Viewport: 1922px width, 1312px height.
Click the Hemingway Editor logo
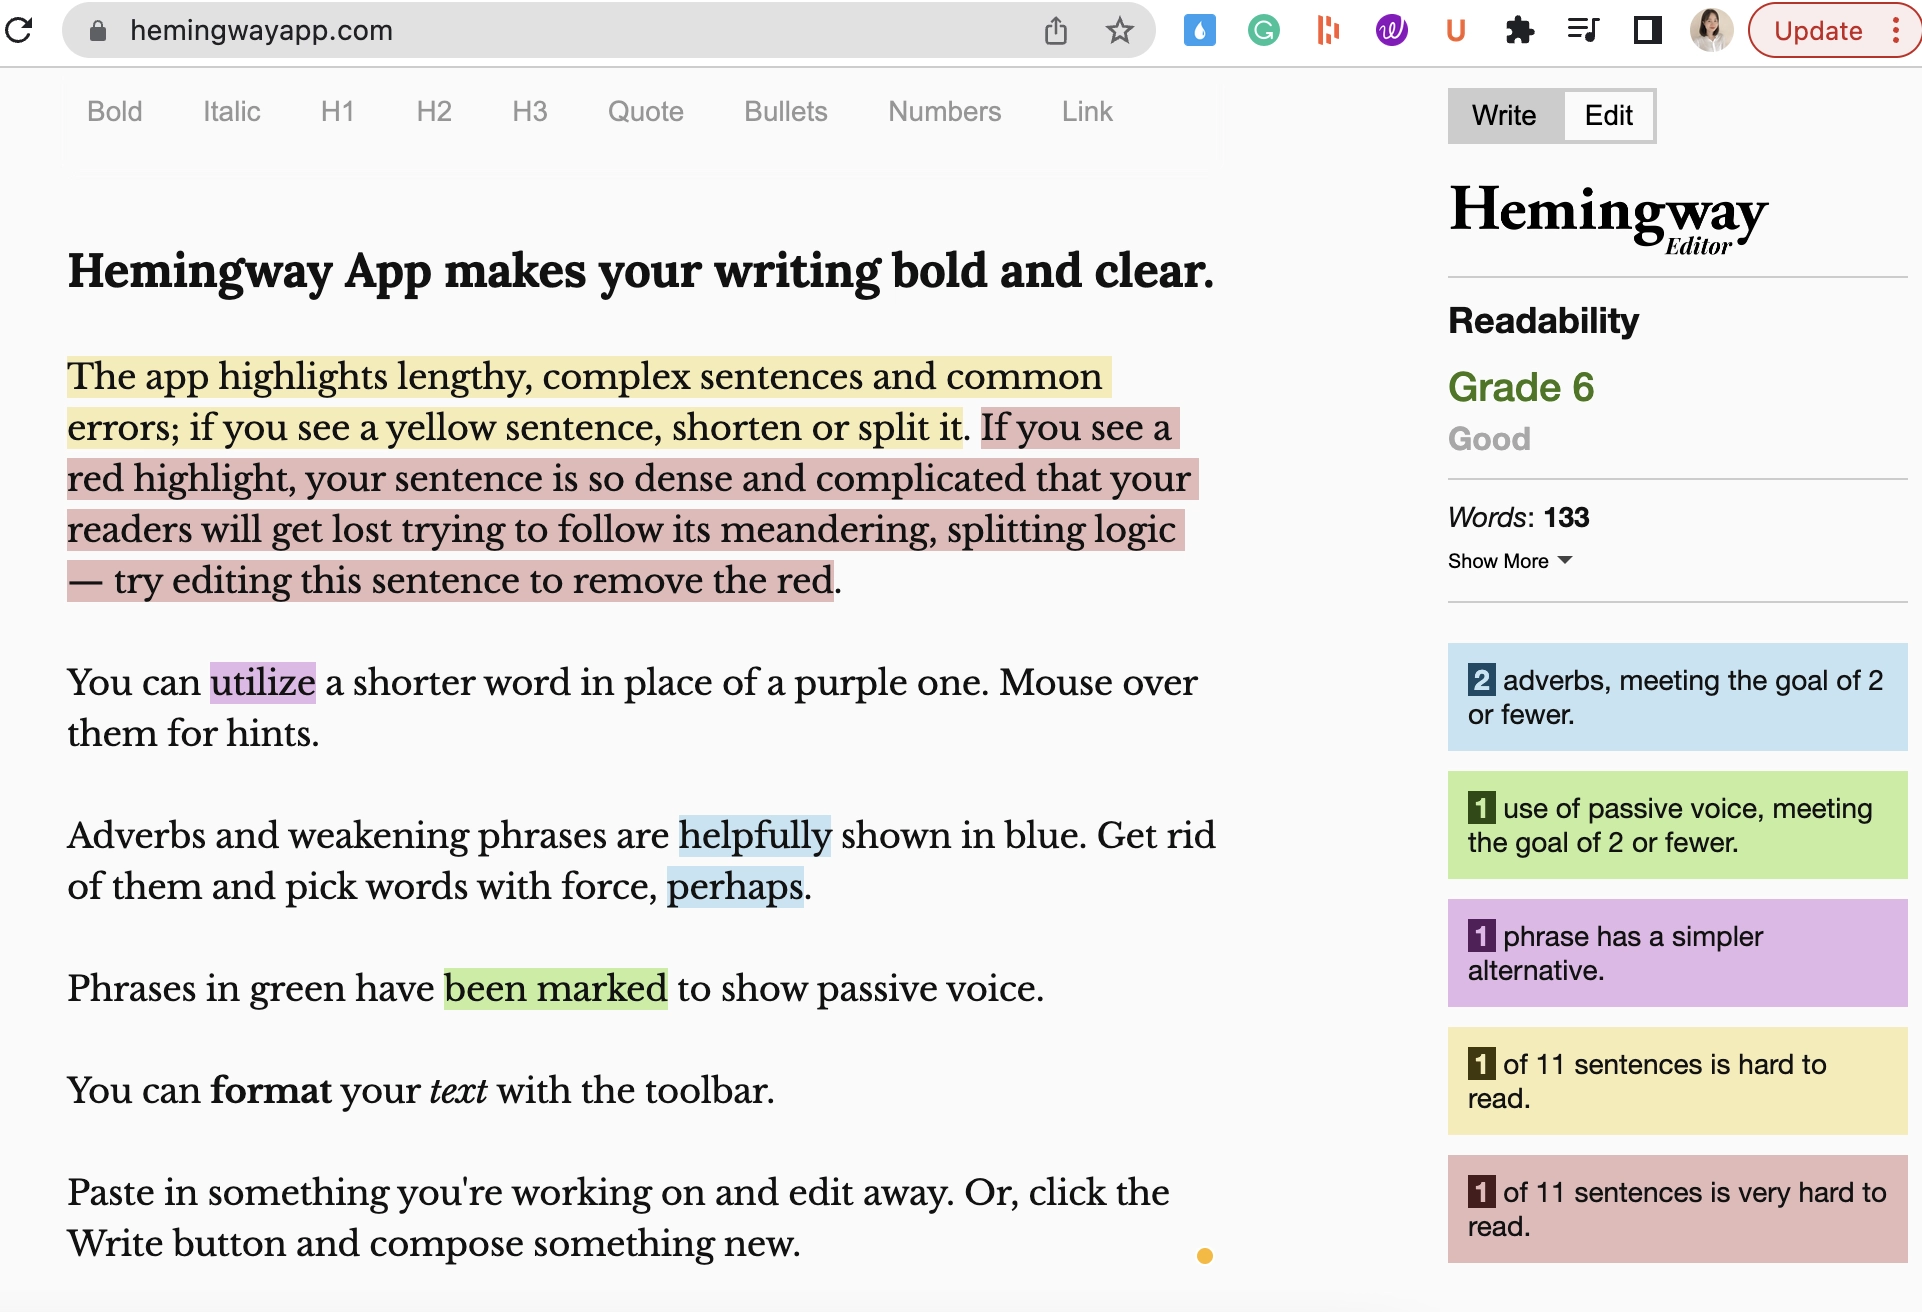(1608, 218)
